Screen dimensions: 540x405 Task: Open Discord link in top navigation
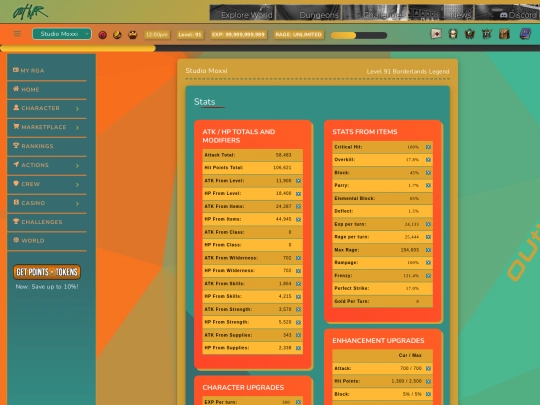coord(507,13)
